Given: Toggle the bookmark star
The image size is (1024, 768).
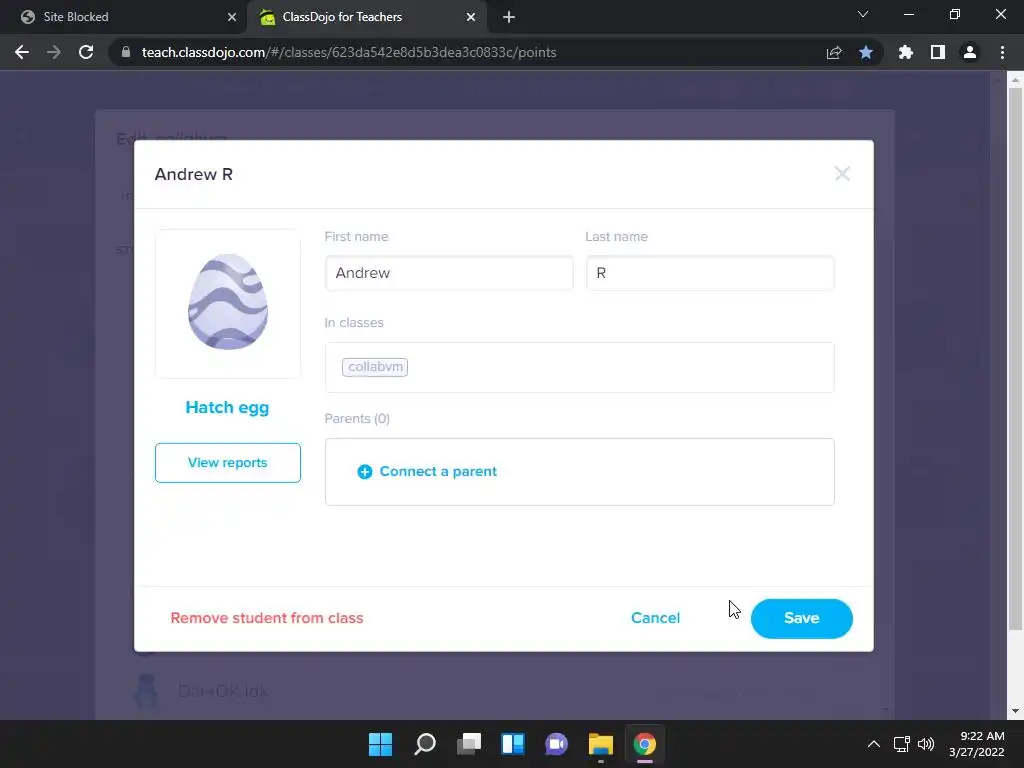Looking at the screenshot, I should click(866, 52).
